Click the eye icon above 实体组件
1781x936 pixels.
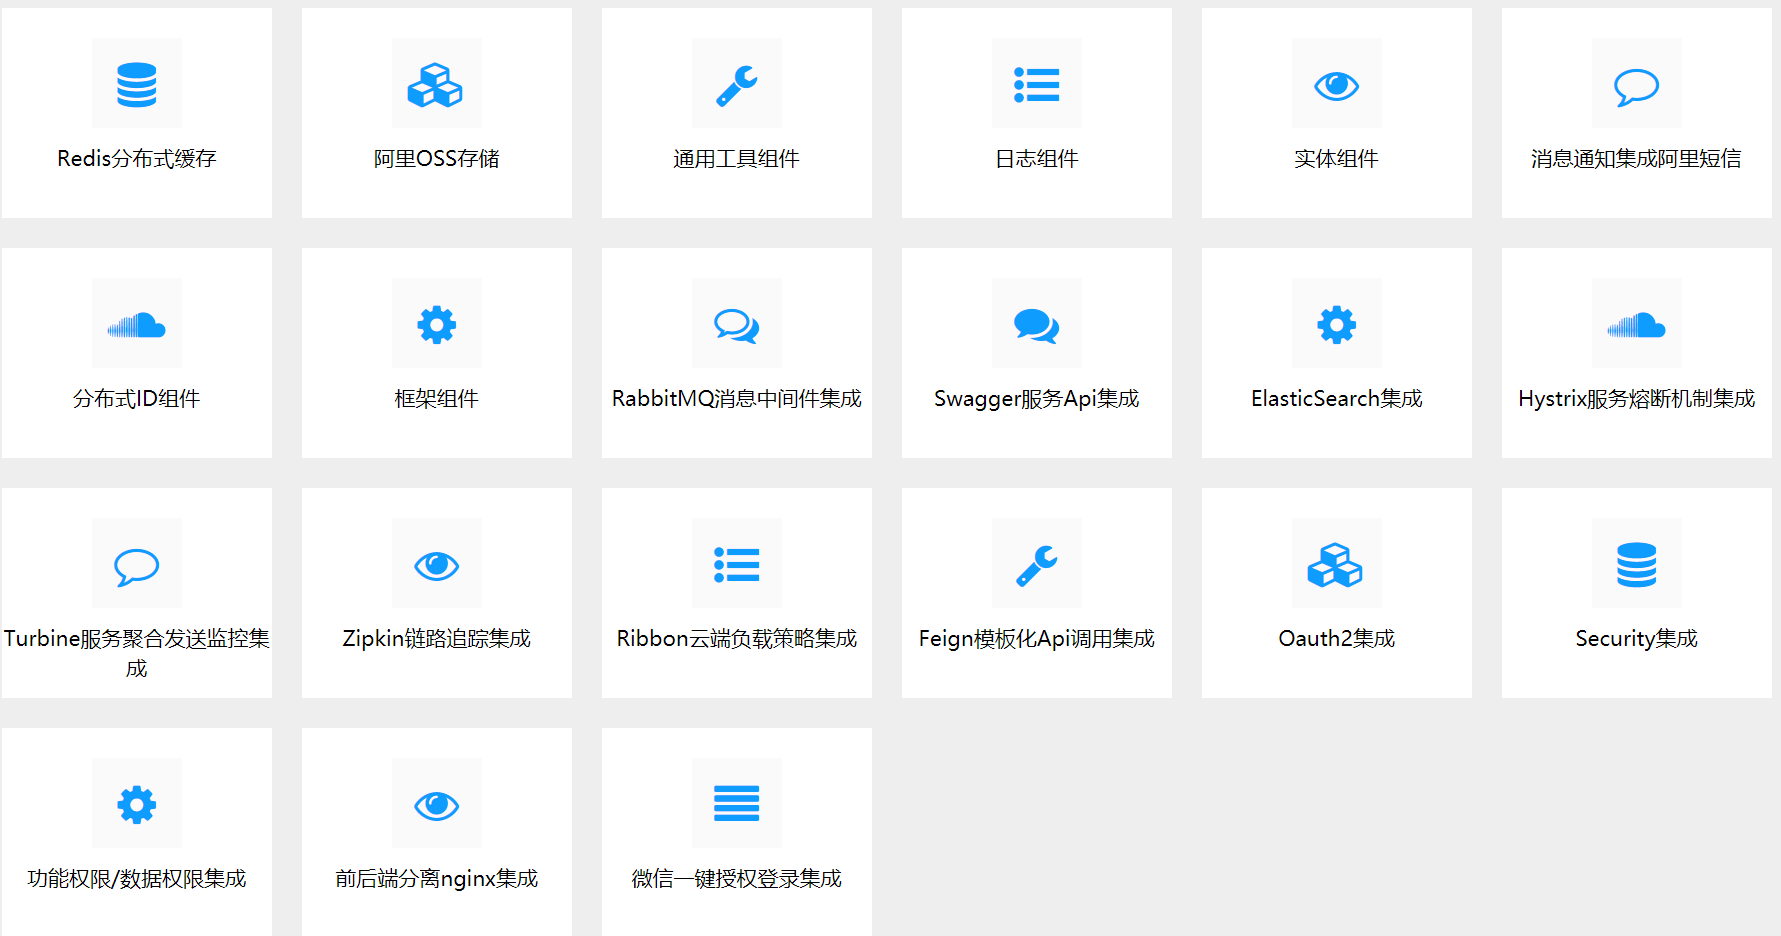click(x=1337, y=86)
